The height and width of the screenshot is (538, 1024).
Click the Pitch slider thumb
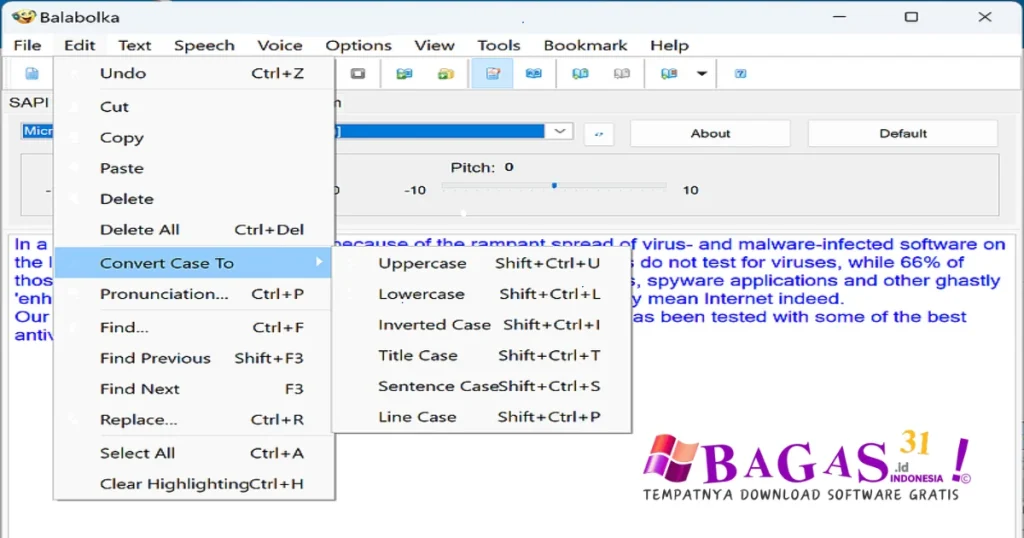[x=554, y=185]
